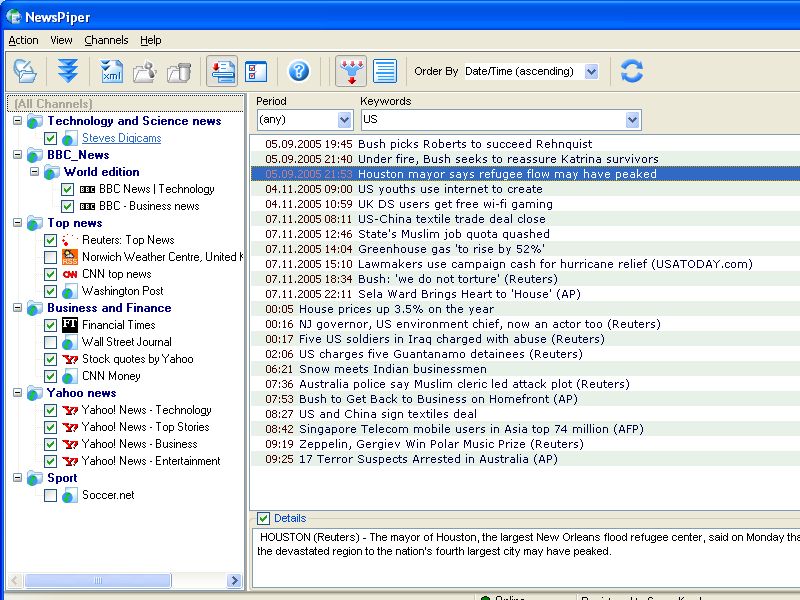Click the globe icon next to Washington Post
This screenshot has width=800, height=600.
(x=70, y=291)
